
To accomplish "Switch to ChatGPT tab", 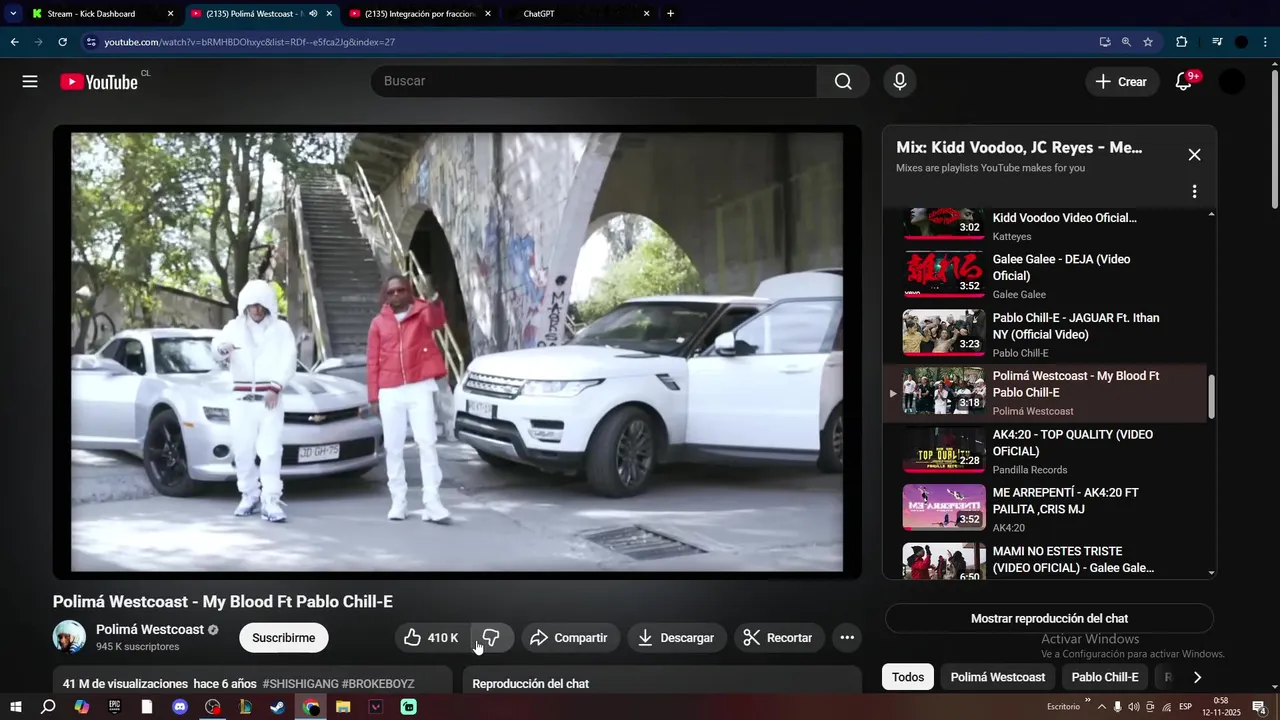I will click(x=578, y=14).
